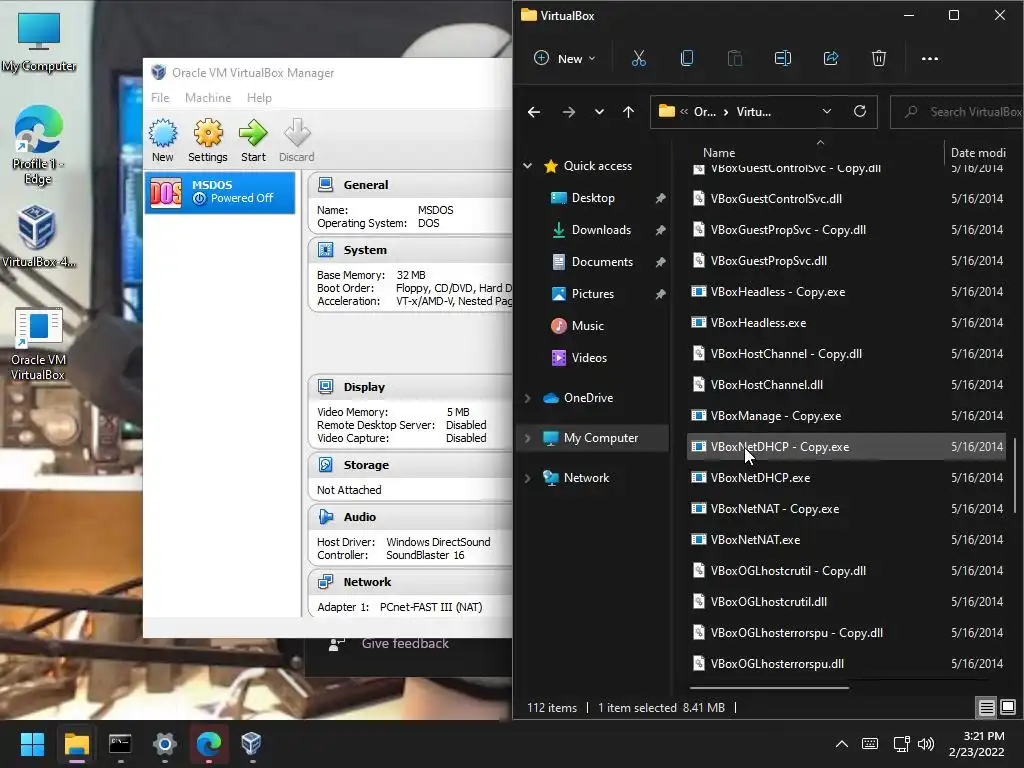
Task: Click the Share icon in Explorer toolbar
Action: (831, 58)
